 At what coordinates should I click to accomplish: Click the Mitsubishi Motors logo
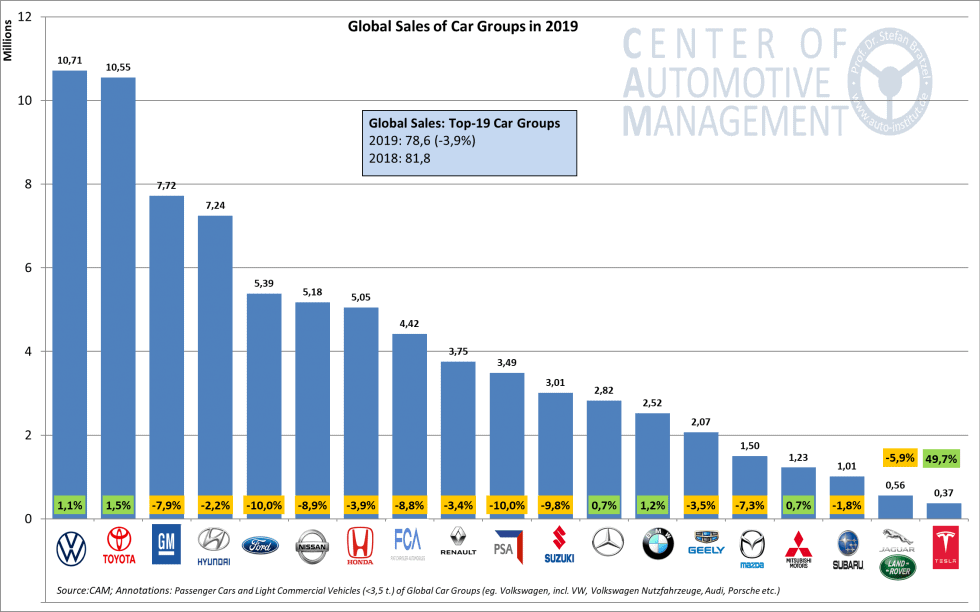tap(798, 549)
